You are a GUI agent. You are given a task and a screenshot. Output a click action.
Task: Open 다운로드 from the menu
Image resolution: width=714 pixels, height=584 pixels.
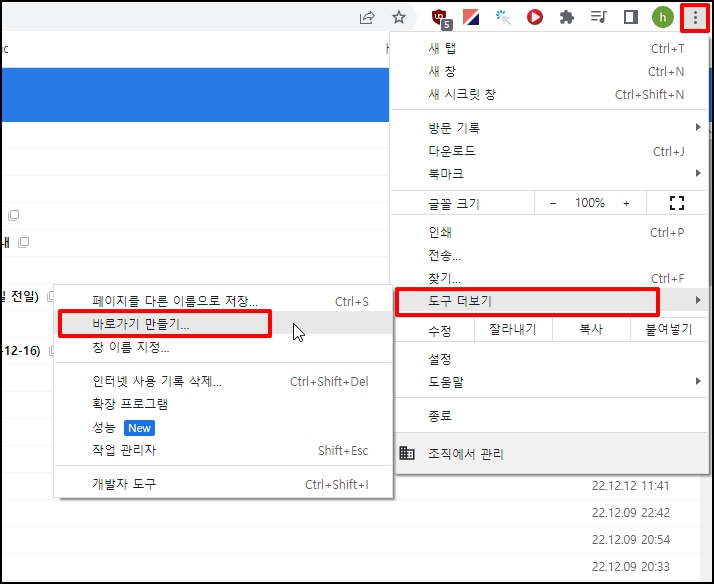point(549,151)
